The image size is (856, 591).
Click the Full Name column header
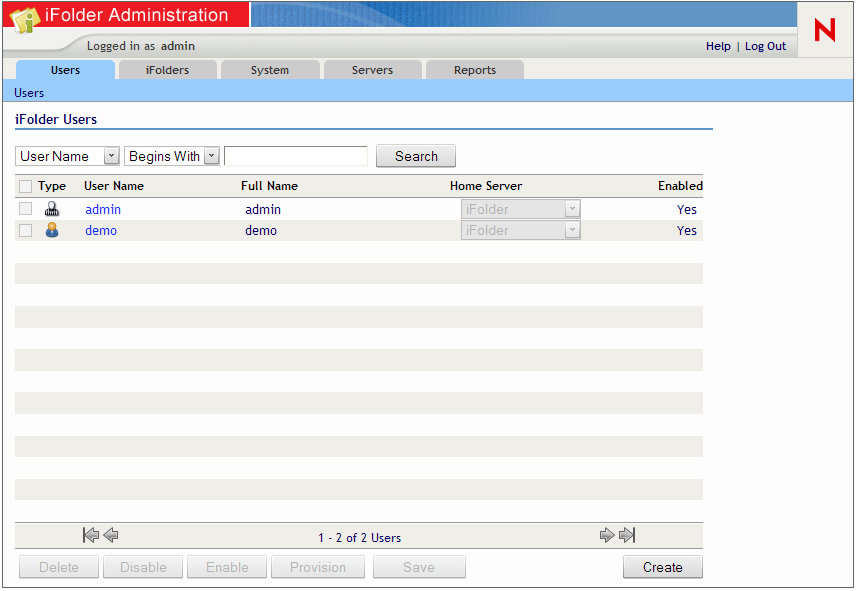(x=270, y=186)
